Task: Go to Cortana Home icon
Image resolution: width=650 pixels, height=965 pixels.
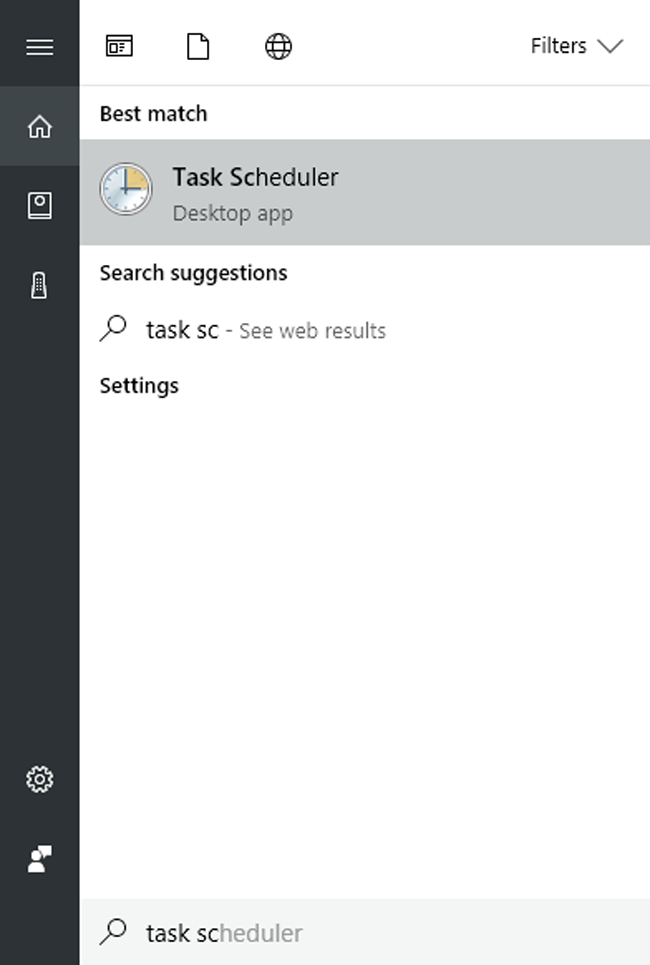Action: tap(39, 127)
